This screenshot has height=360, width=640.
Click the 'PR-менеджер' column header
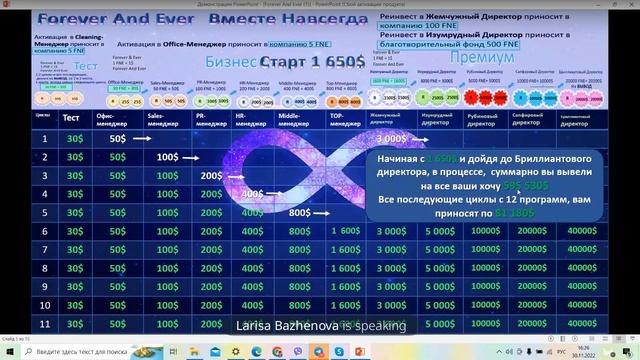pyautogui.click(x=211, y=120)
